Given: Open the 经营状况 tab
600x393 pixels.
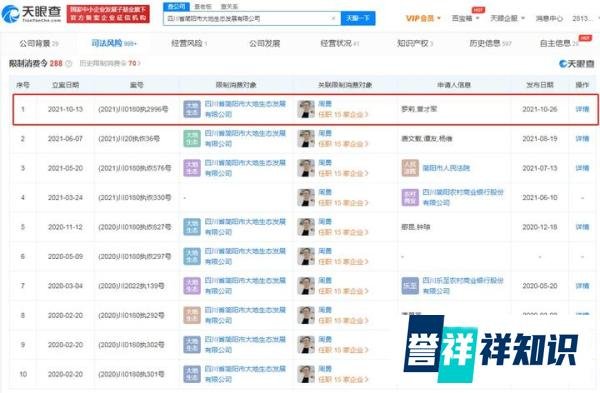Looking at the screenshot, I should click(x=339, y=44).
